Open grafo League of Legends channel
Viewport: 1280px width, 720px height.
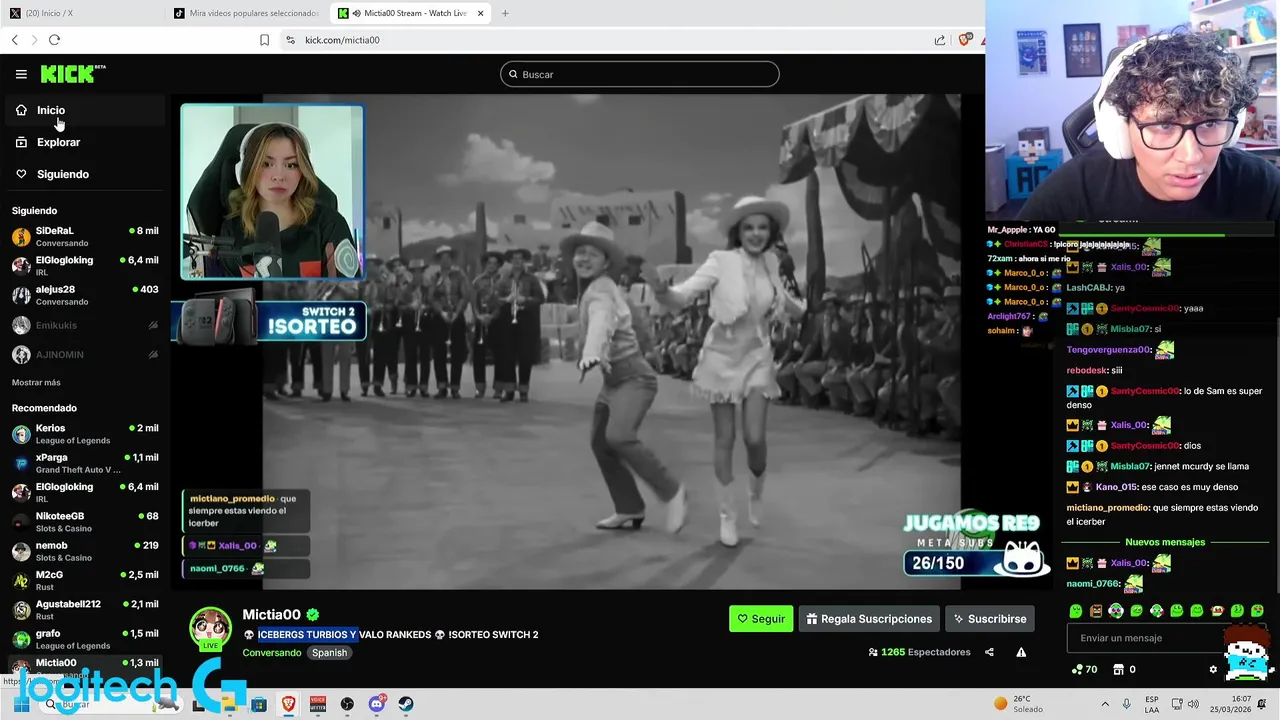pyautogui.click(x=84, y=639)
